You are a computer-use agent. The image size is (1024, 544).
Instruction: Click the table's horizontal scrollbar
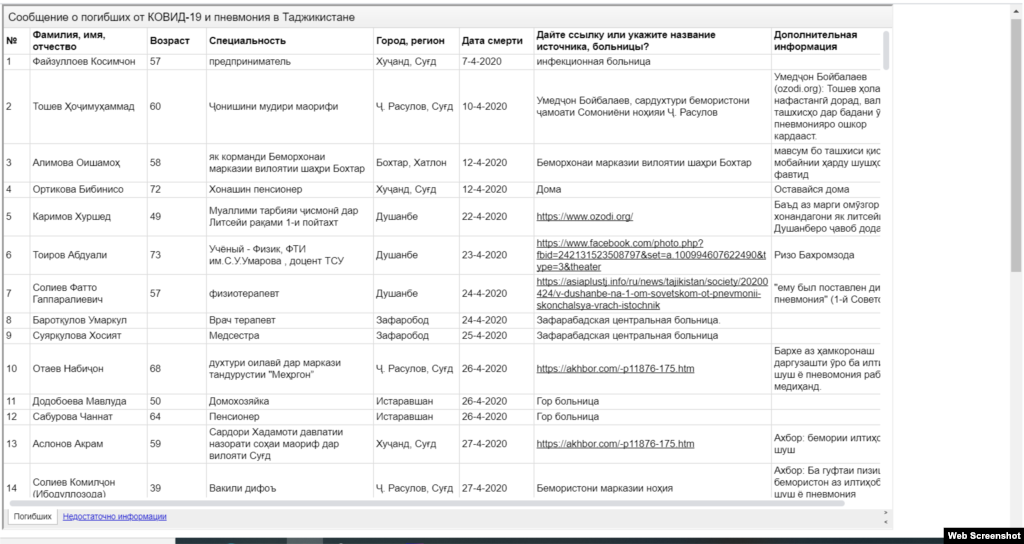point(450,504)
